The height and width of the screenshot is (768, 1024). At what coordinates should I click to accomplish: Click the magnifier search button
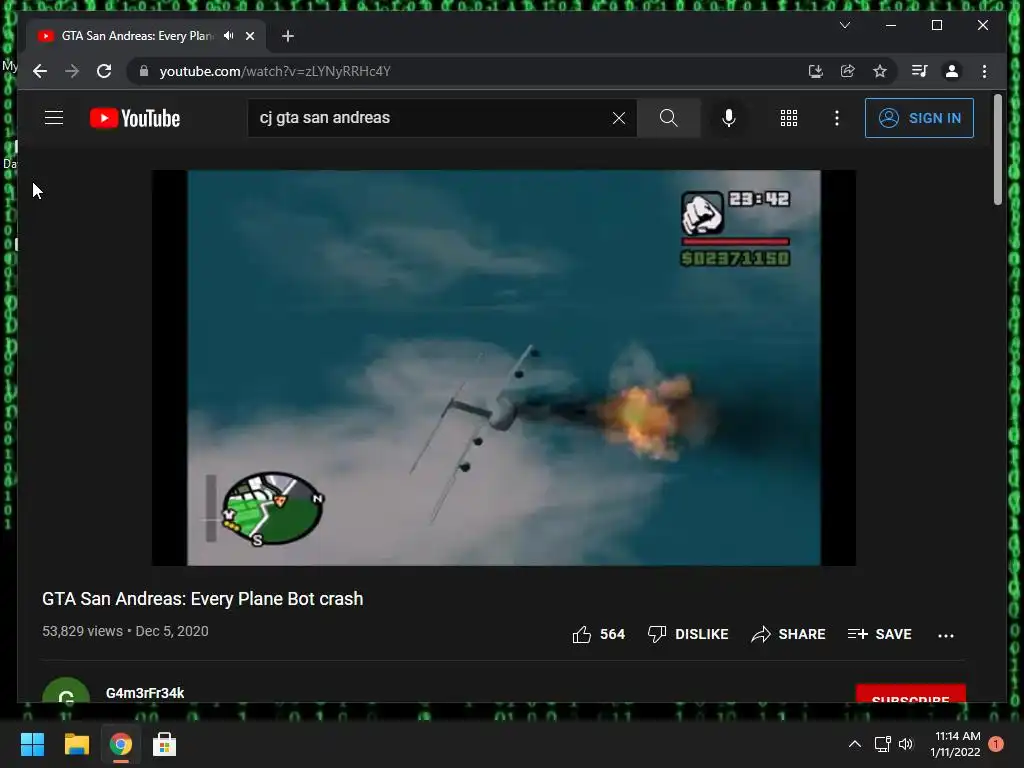click(668, 118)
